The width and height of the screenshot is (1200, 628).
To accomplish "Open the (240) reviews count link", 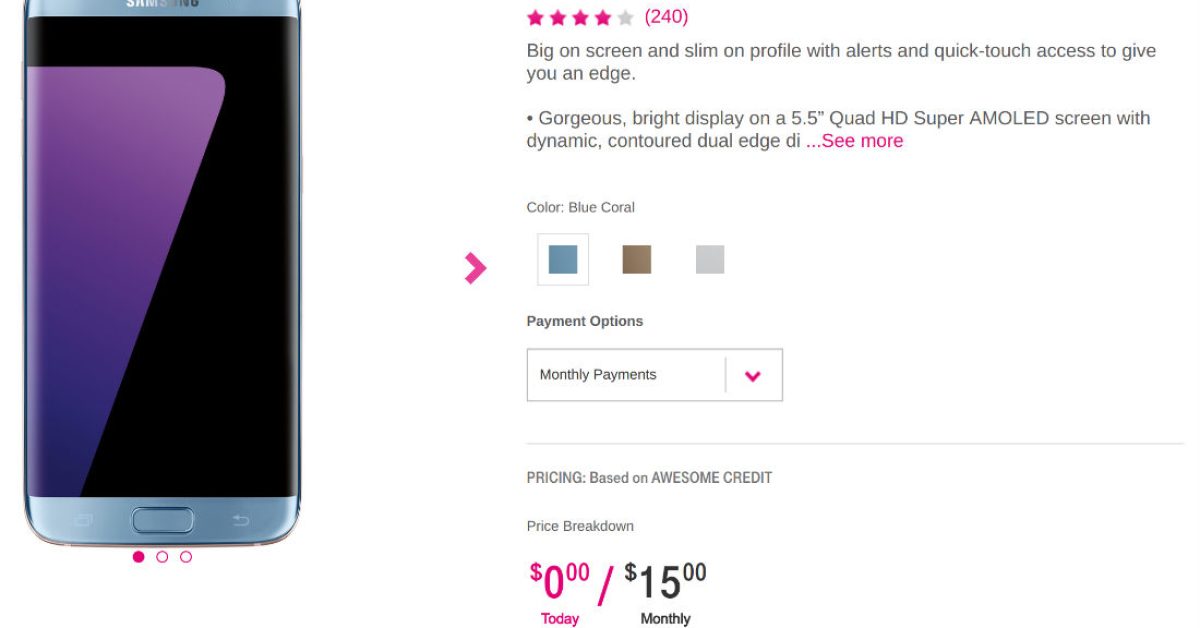I will click(666, 17).
